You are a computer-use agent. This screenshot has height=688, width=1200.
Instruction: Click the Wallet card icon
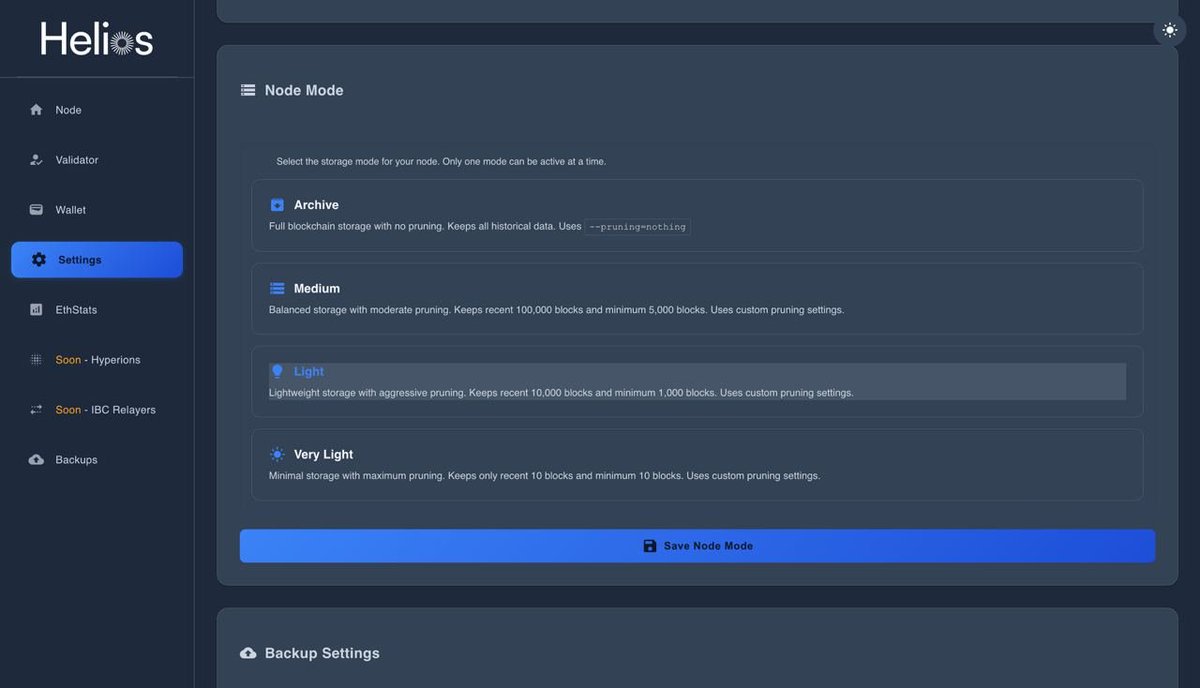[x=37, y=210]
